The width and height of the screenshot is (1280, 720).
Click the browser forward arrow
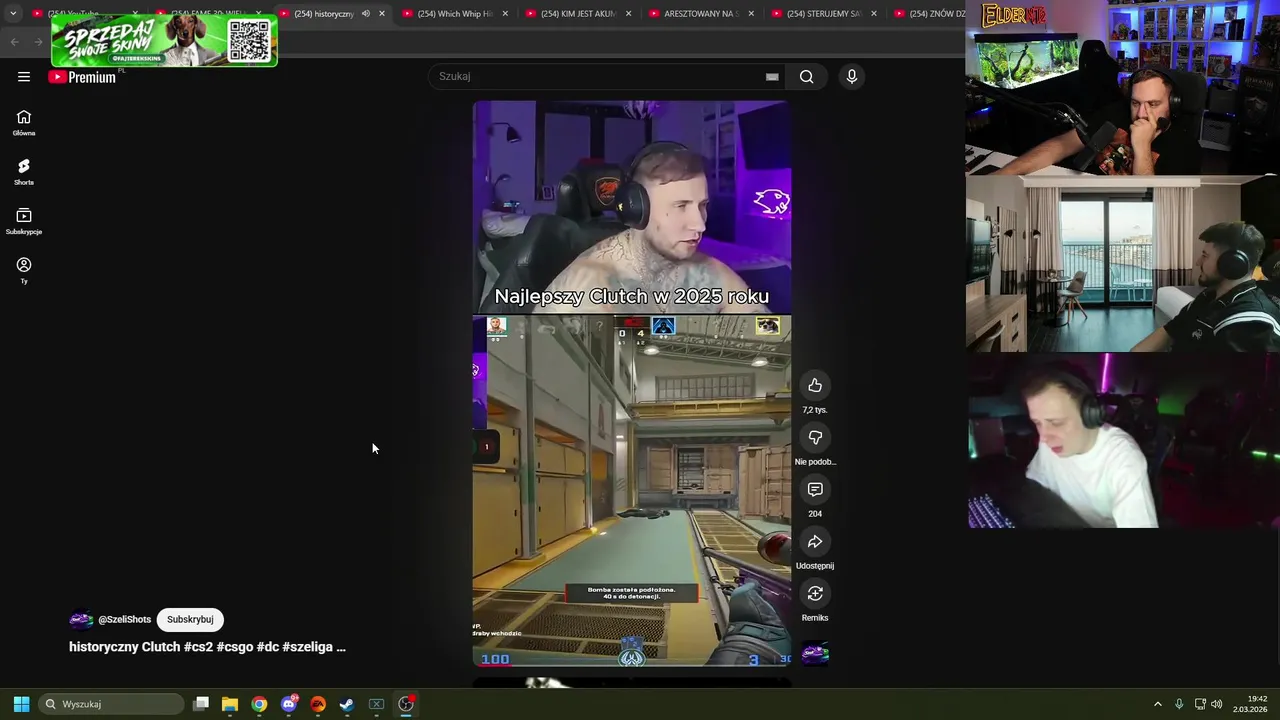39,41
